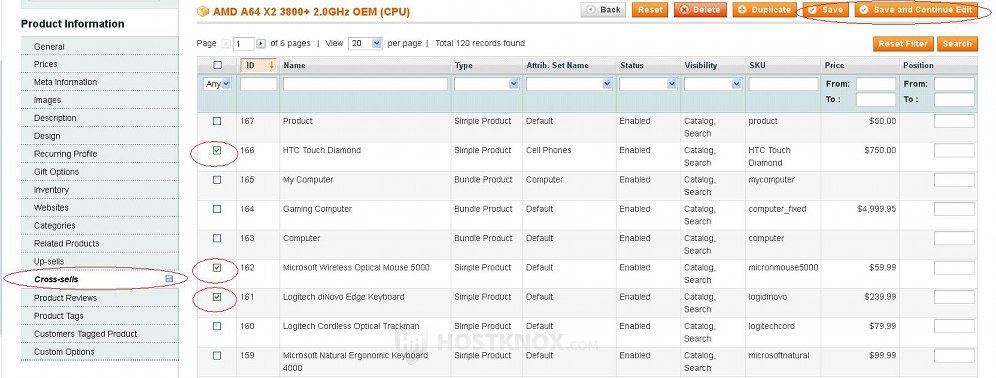
Task: Open the Design tab
Action: point(100,135)
